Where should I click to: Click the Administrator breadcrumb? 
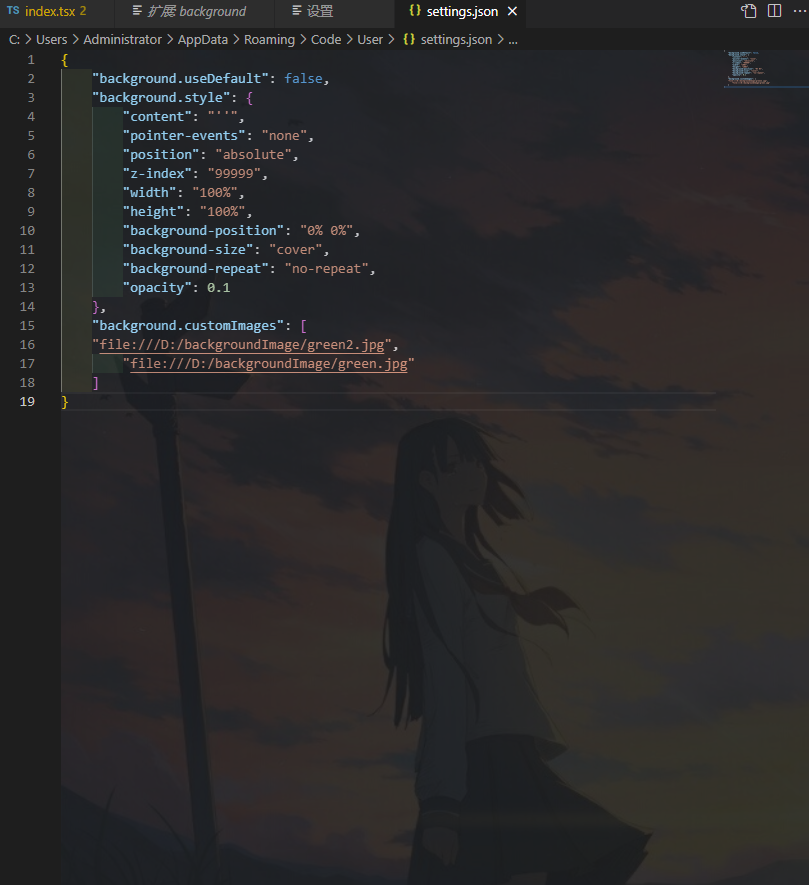pos(123,40)
